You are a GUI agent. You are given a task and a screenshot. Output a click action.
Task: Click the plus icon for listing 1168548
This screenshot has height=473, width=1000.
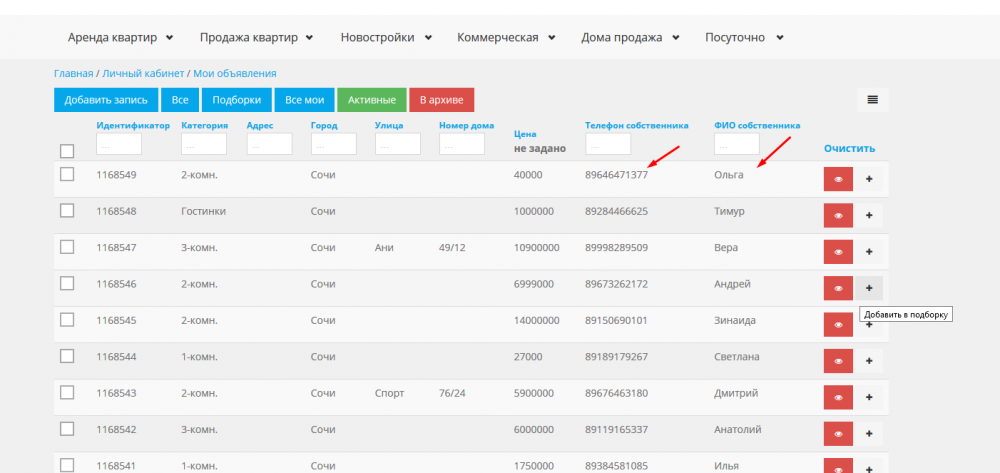[868, 215]
